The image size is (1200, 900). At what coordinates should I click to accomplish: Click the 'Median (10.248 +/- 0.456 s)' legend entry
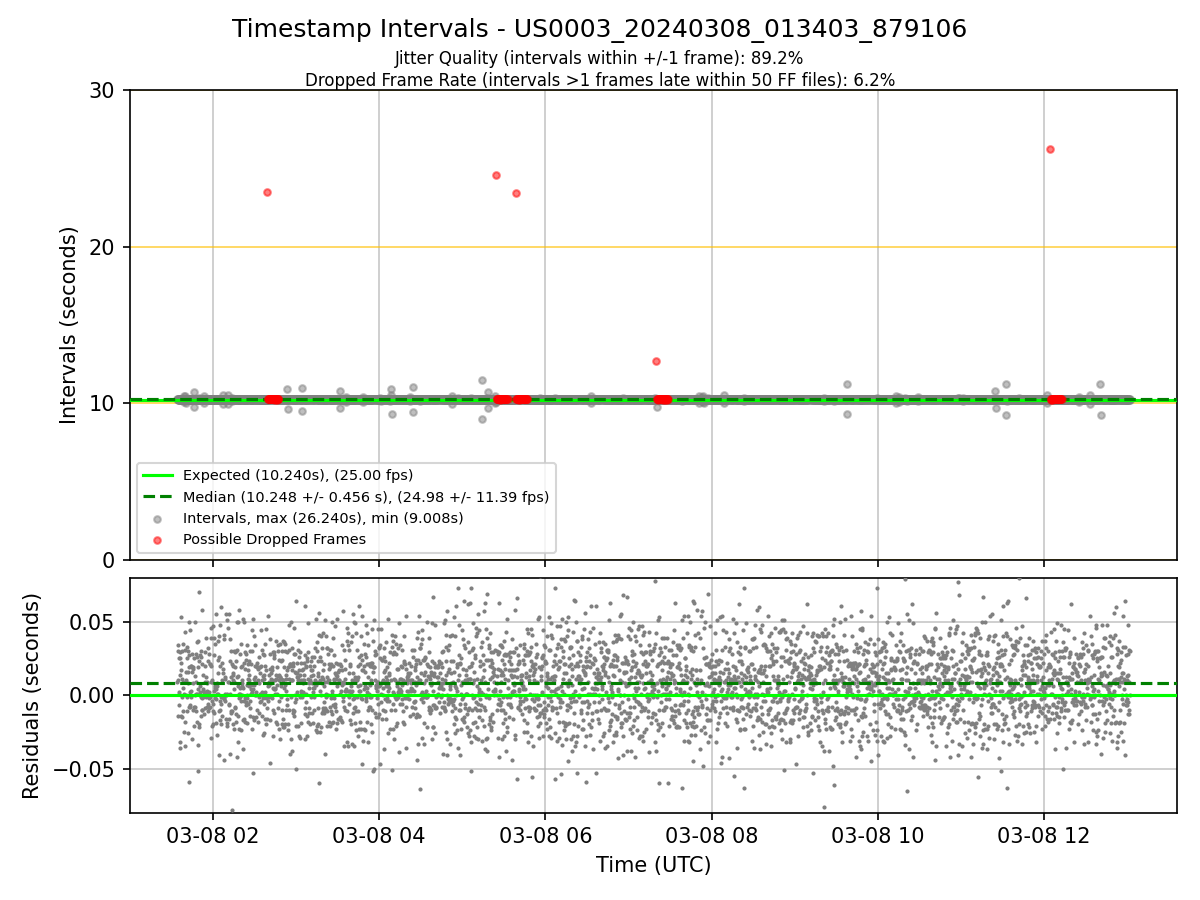[x=344, y=496]
